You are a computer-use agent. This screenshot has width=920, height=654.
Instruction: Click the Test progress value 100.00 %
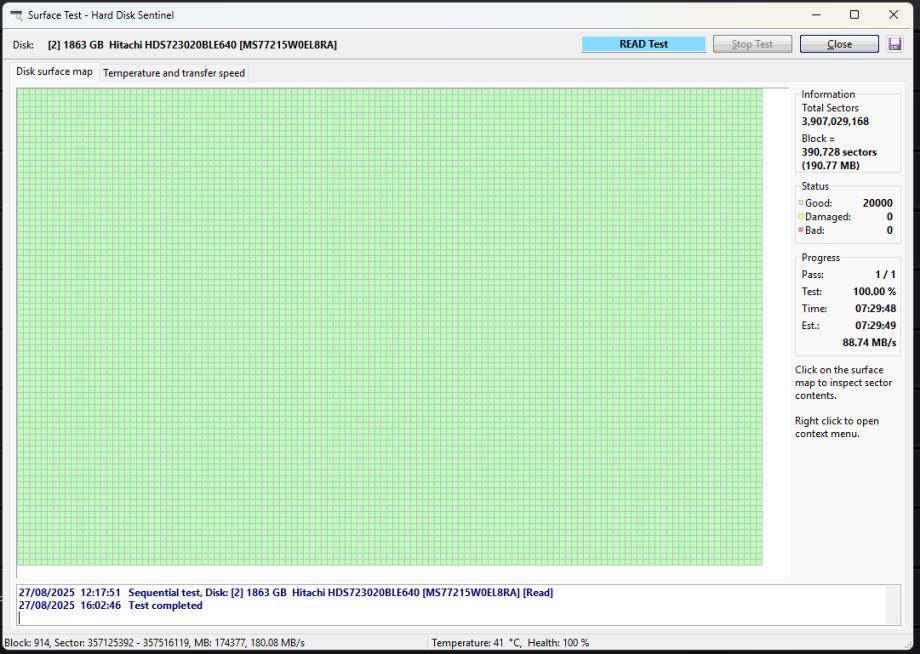tap(874, 292)
